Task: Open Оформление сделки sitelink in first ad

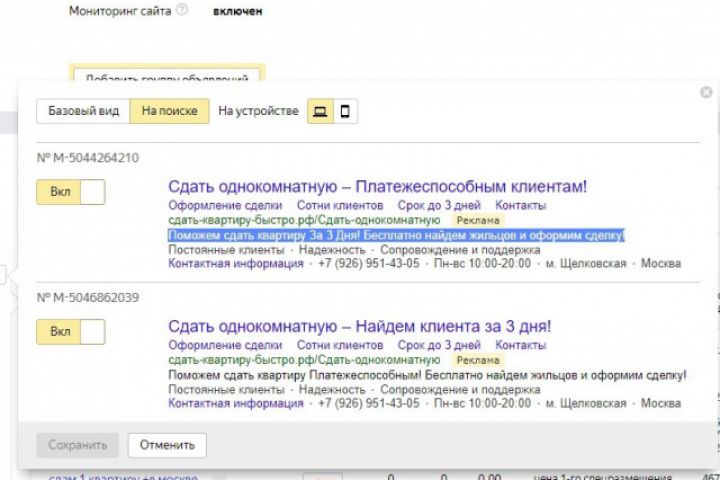Action: 225,205
